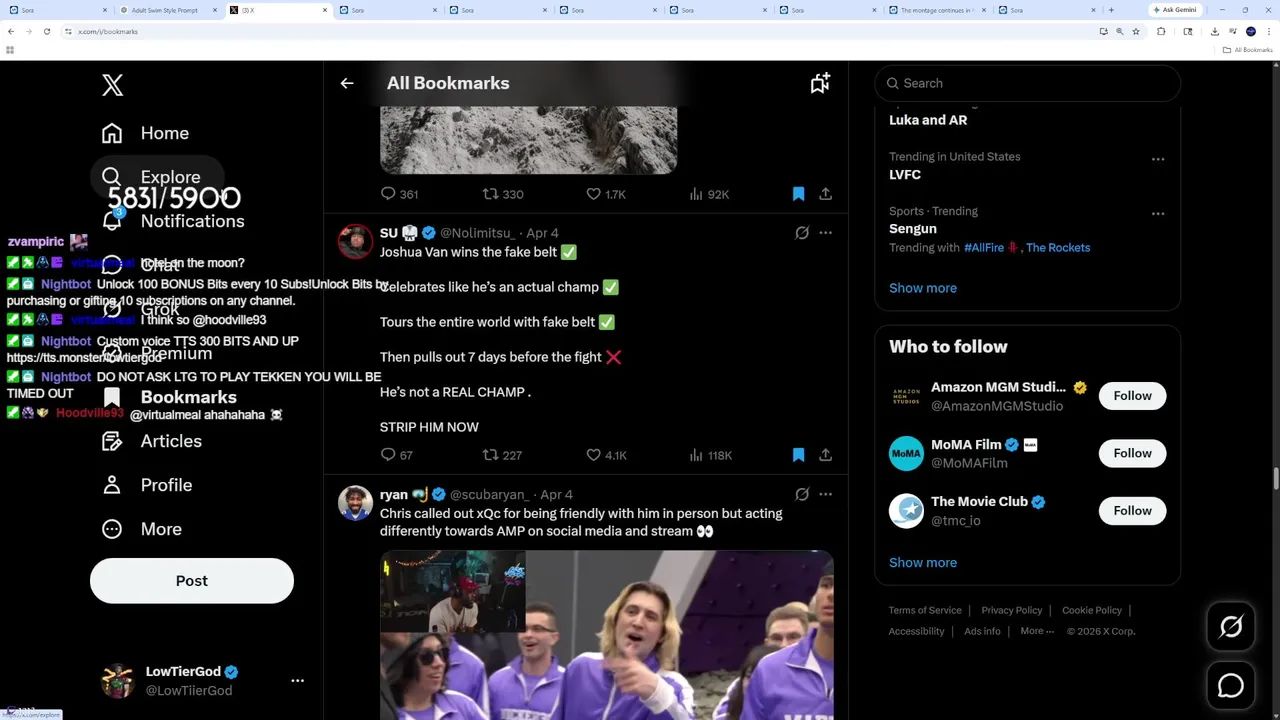This screenshot has height=720, width=1280.
Task: Open All Bookmarks folder in bookmarks bar
Action: tap(1249, 50)
